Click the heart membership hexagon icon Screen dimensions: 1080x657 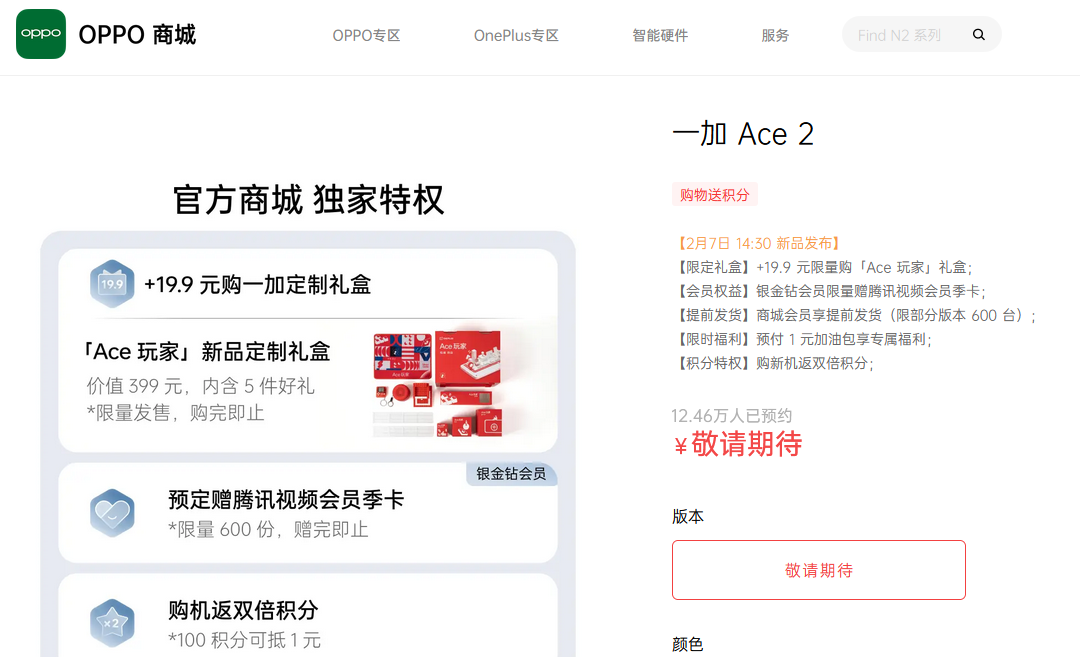(x=112, y=513)
